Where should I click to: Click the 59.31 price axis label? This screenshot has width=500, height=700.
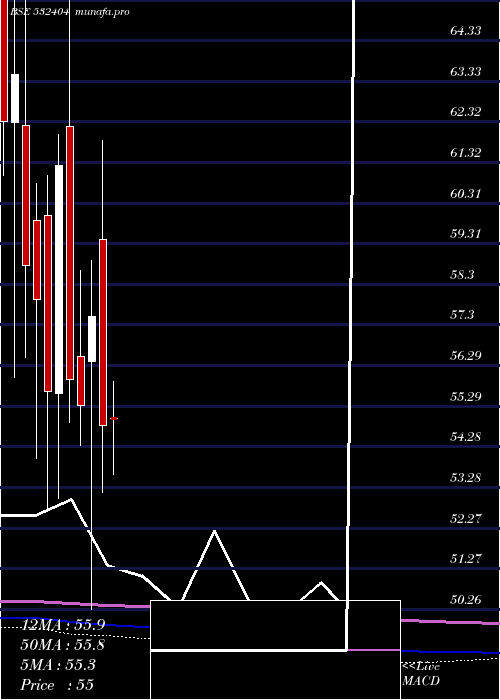[x=466, y=233]
